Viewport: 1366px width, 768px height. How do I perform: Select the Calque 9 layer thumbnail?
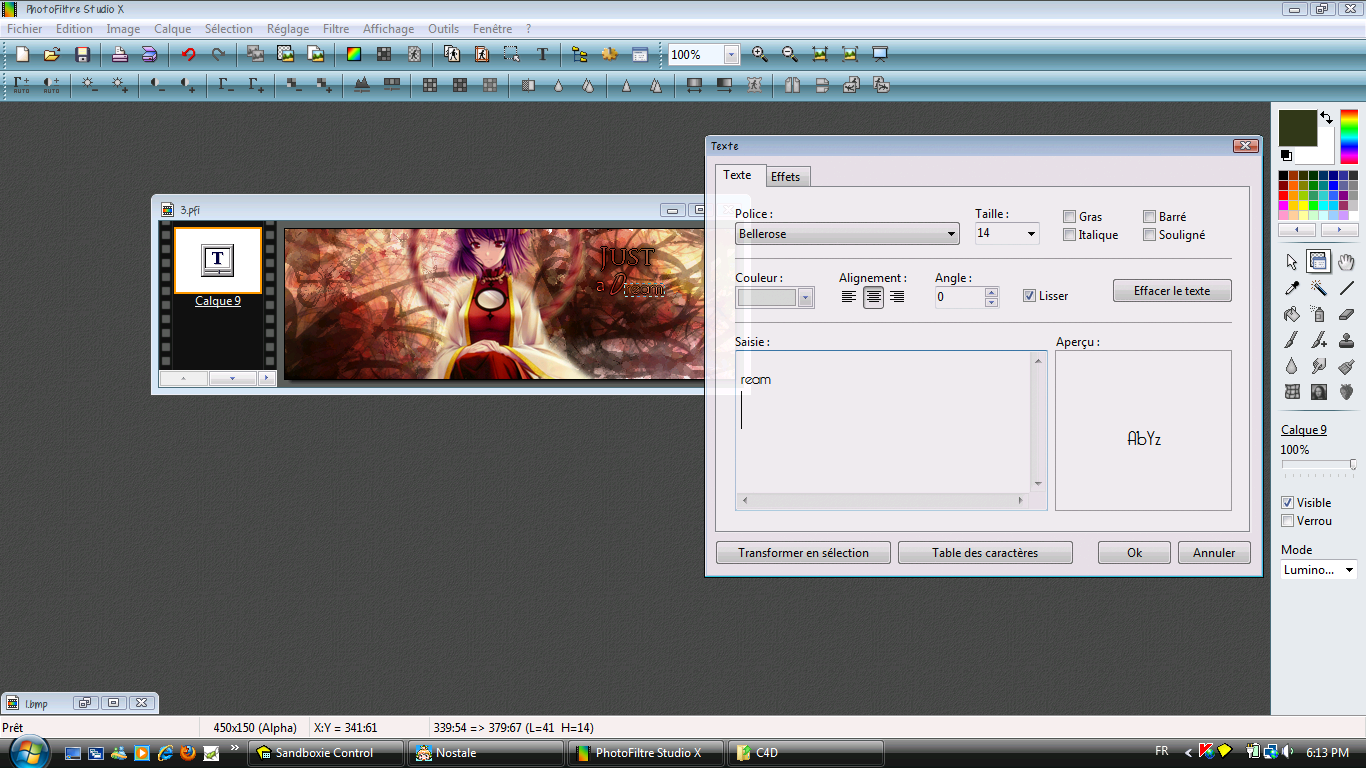218,260
